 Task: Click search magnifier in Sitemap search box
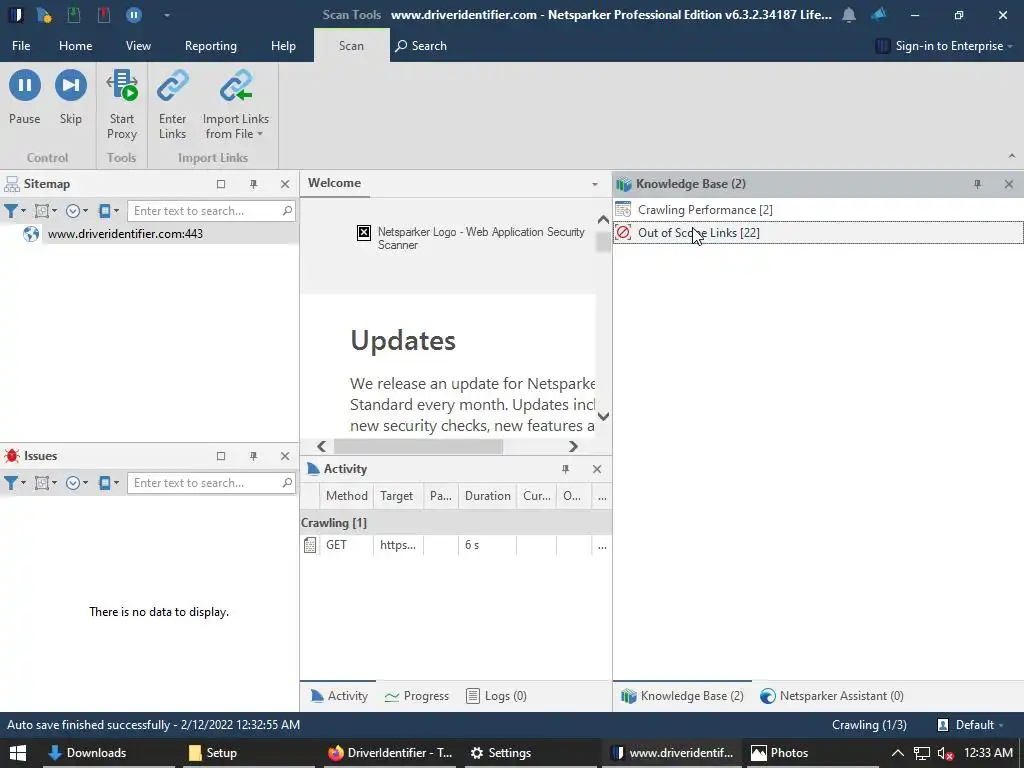tap(287, 210)
